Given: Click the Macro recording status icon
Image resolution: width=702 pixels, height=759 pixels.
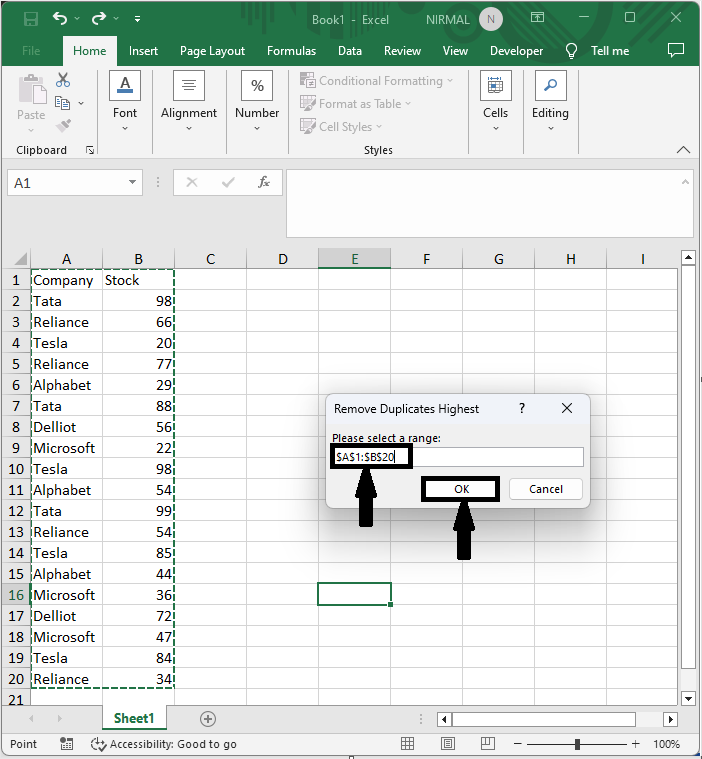Looking at the screenshot, I should coord(66,744).
